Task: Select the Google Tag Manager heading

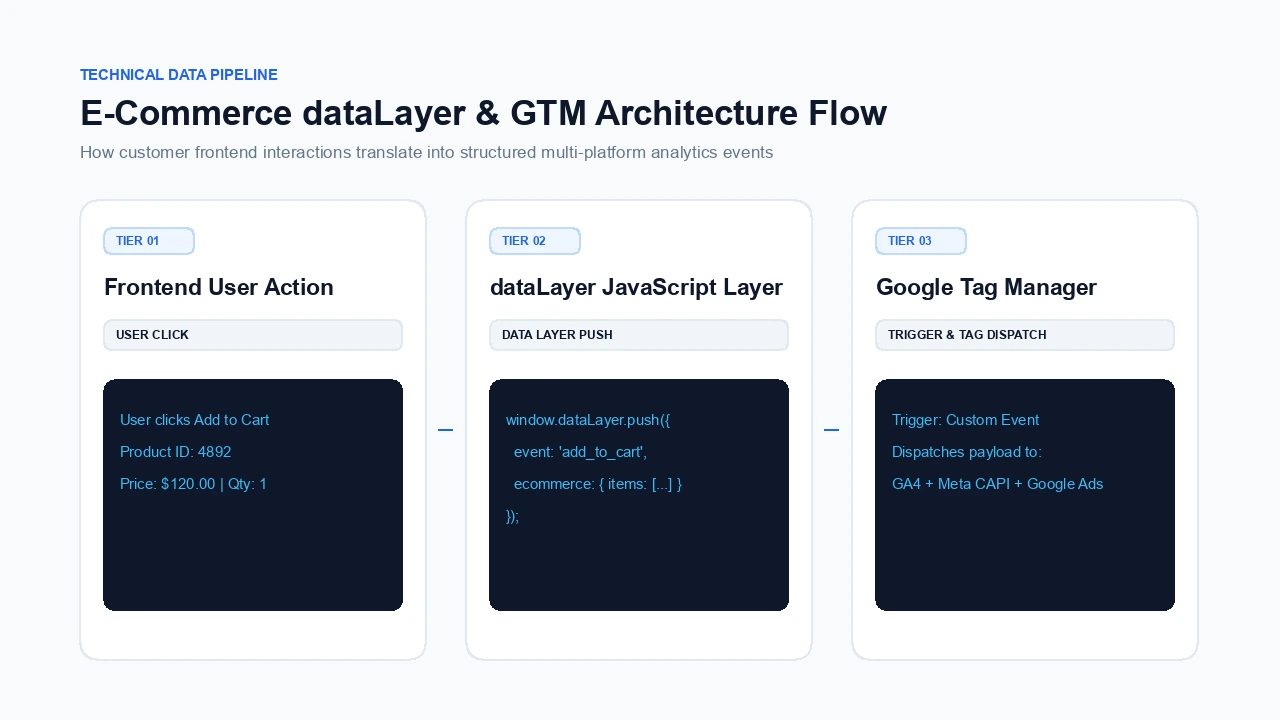Action: [986, 287]
